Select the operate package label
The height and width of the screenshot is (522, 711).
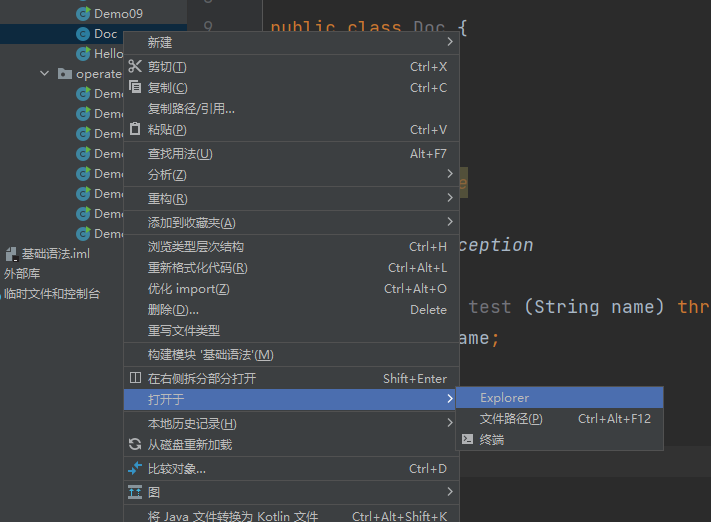99,74
